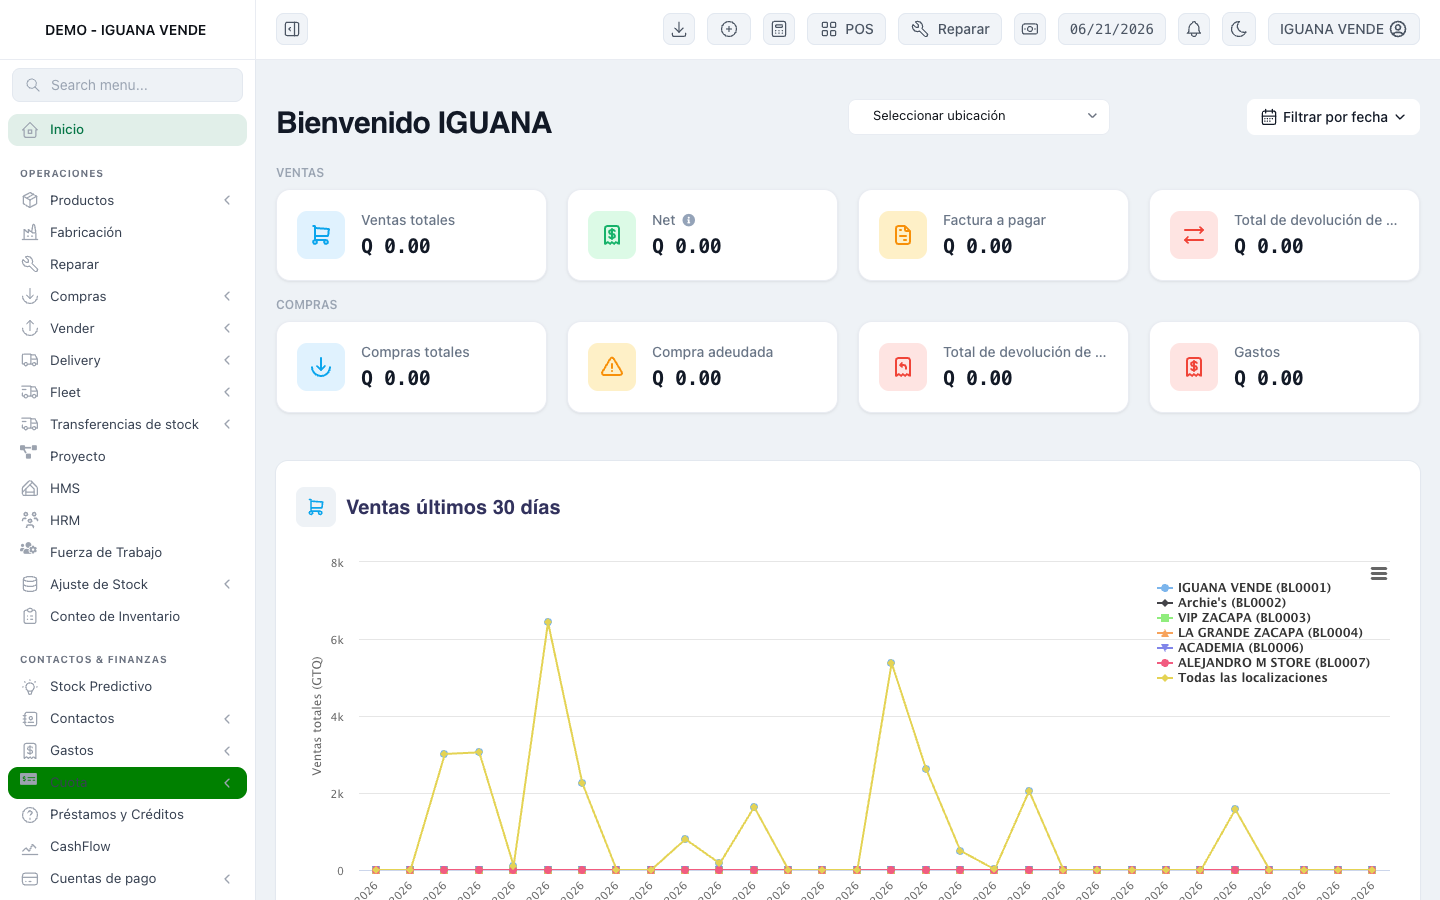The height and width of the screenshot is (900, 1440).
Task: Toggle dark mode moon icon
Action: click(x=1239, y=29)
